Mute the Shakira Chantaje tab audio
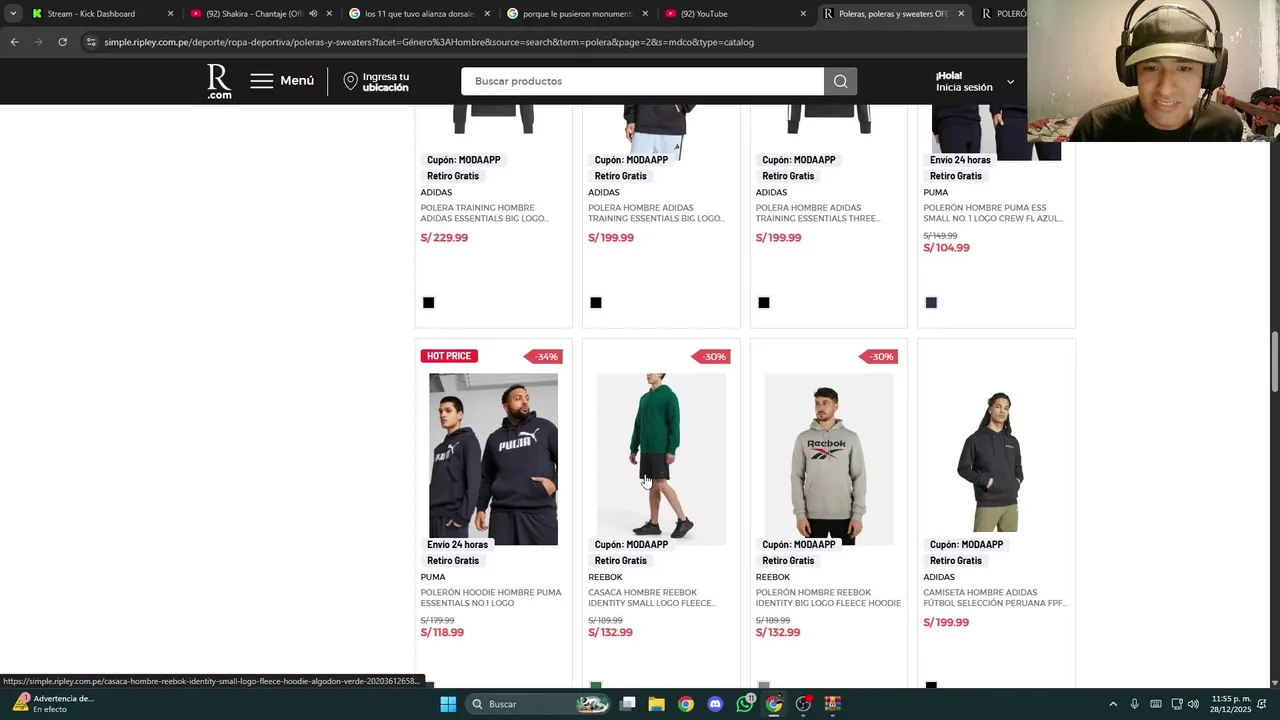The image size is (1280, 720). coord(313,14)
